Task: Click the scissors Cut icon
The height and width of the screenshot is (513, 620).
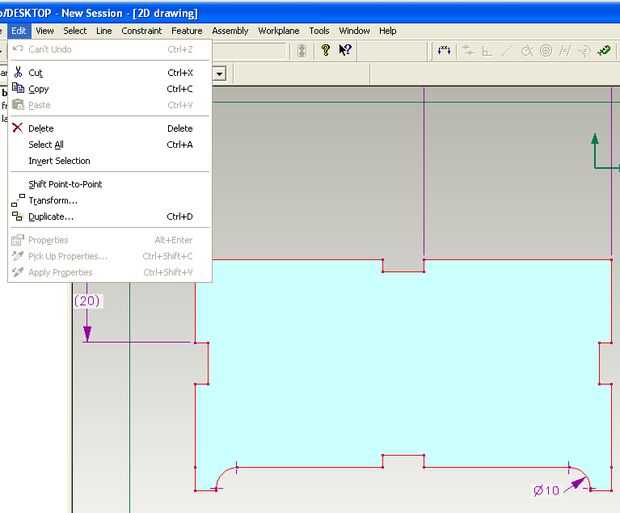Action: pos(18,72)
